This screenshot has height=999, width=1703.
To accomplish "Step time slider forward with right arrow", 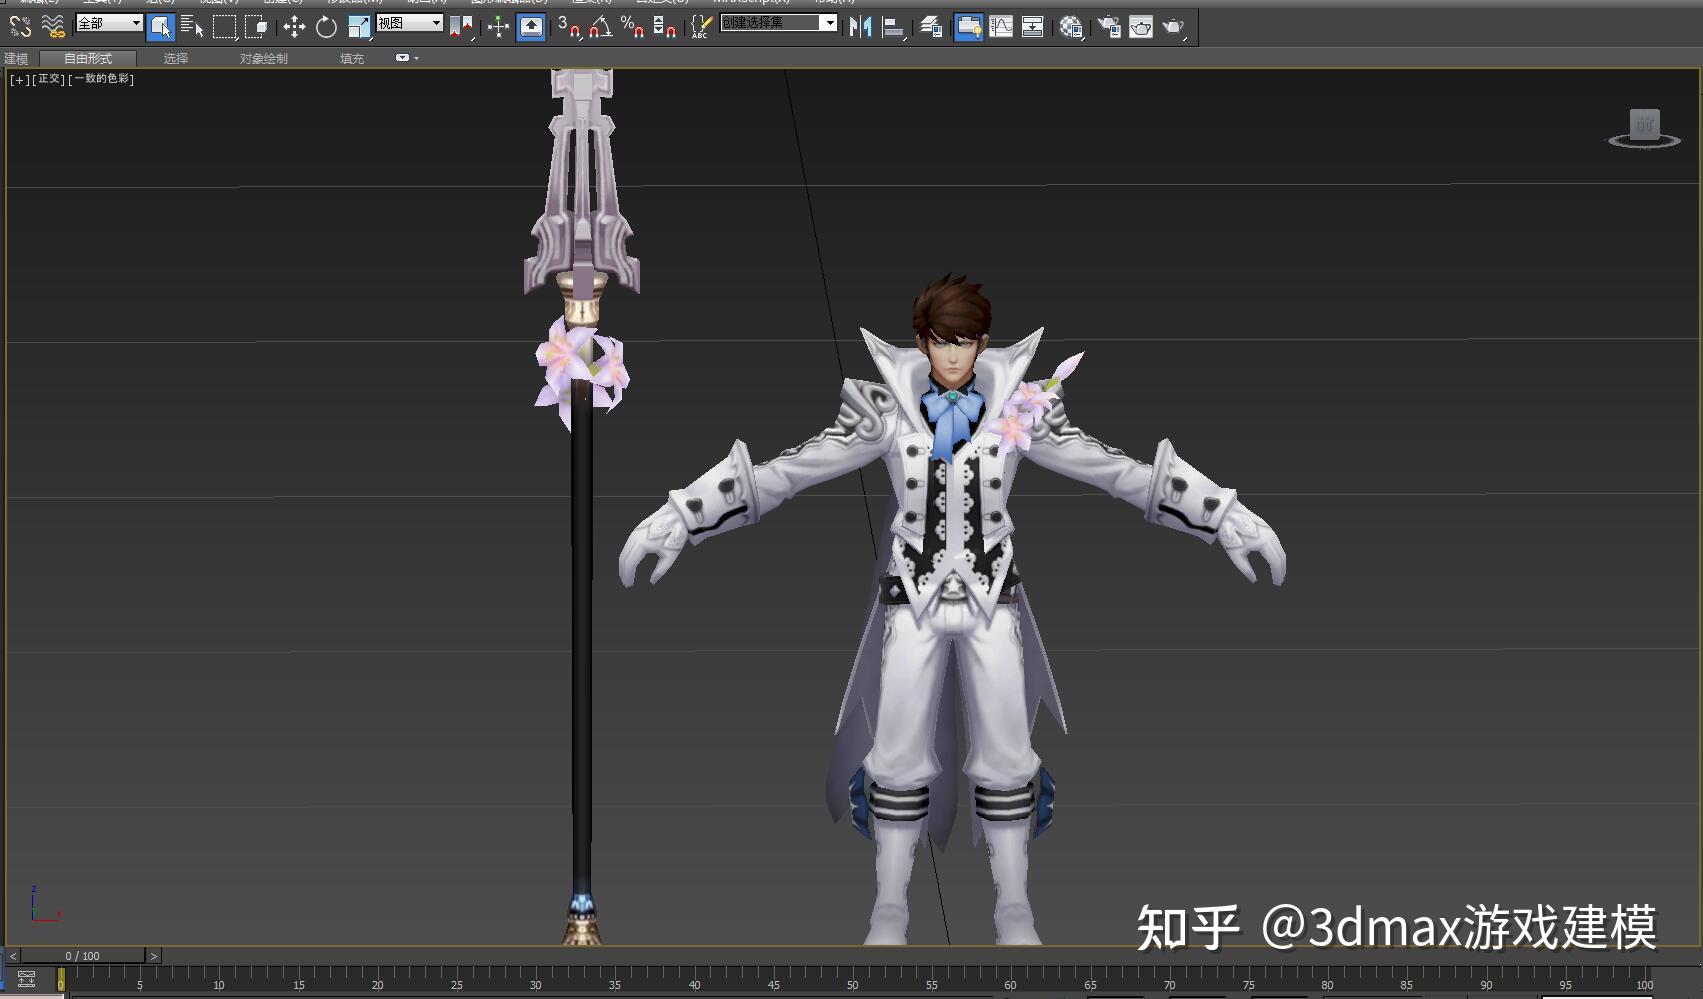I will coord(153,956).
